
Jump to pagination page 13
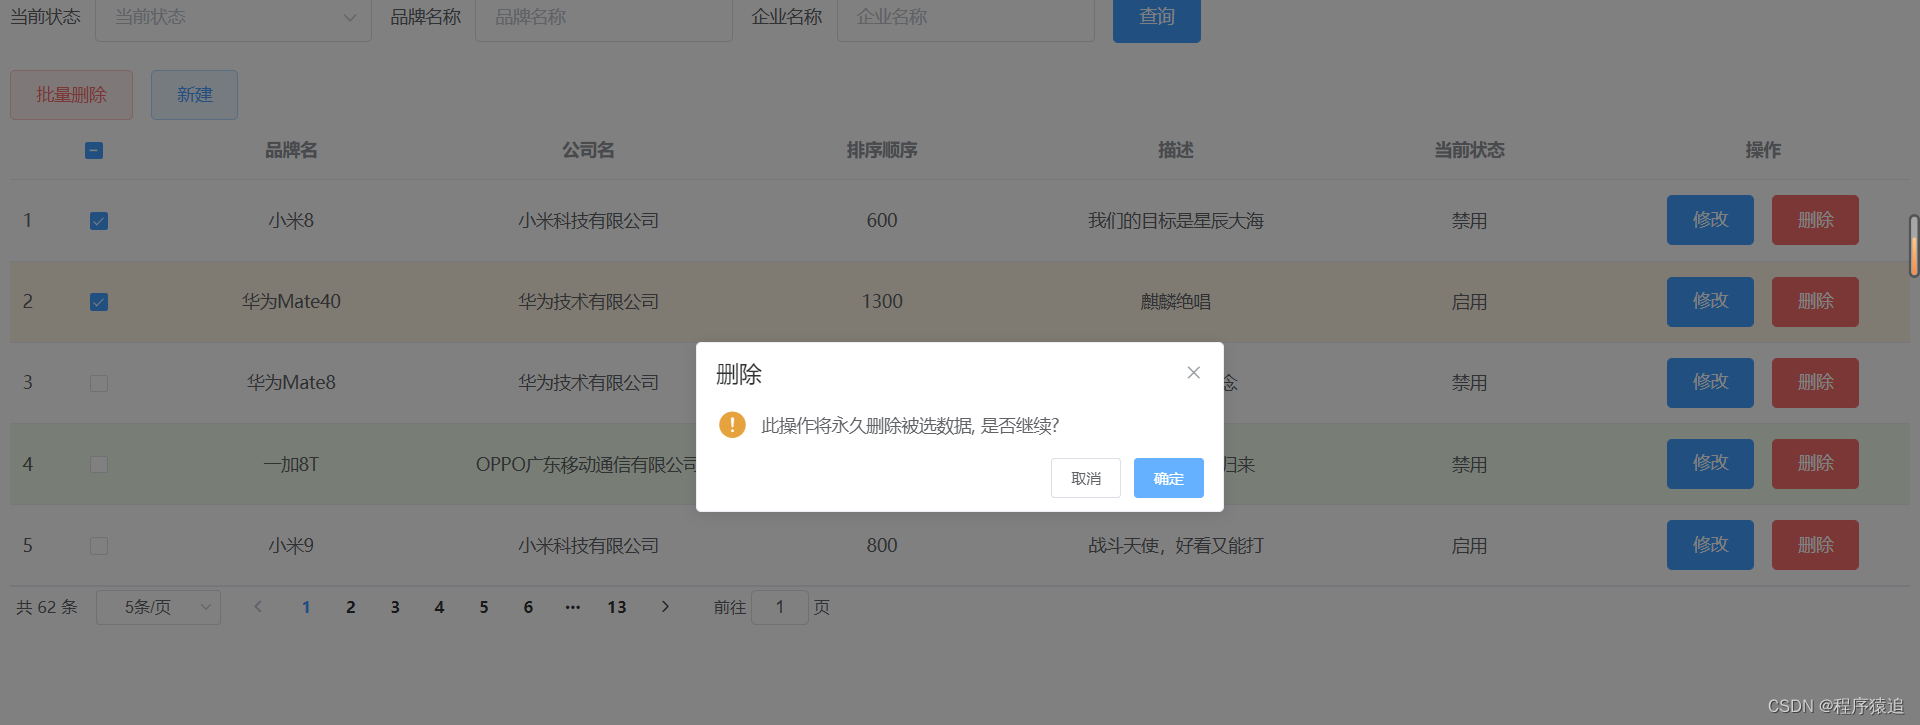[x=617, y=607]
